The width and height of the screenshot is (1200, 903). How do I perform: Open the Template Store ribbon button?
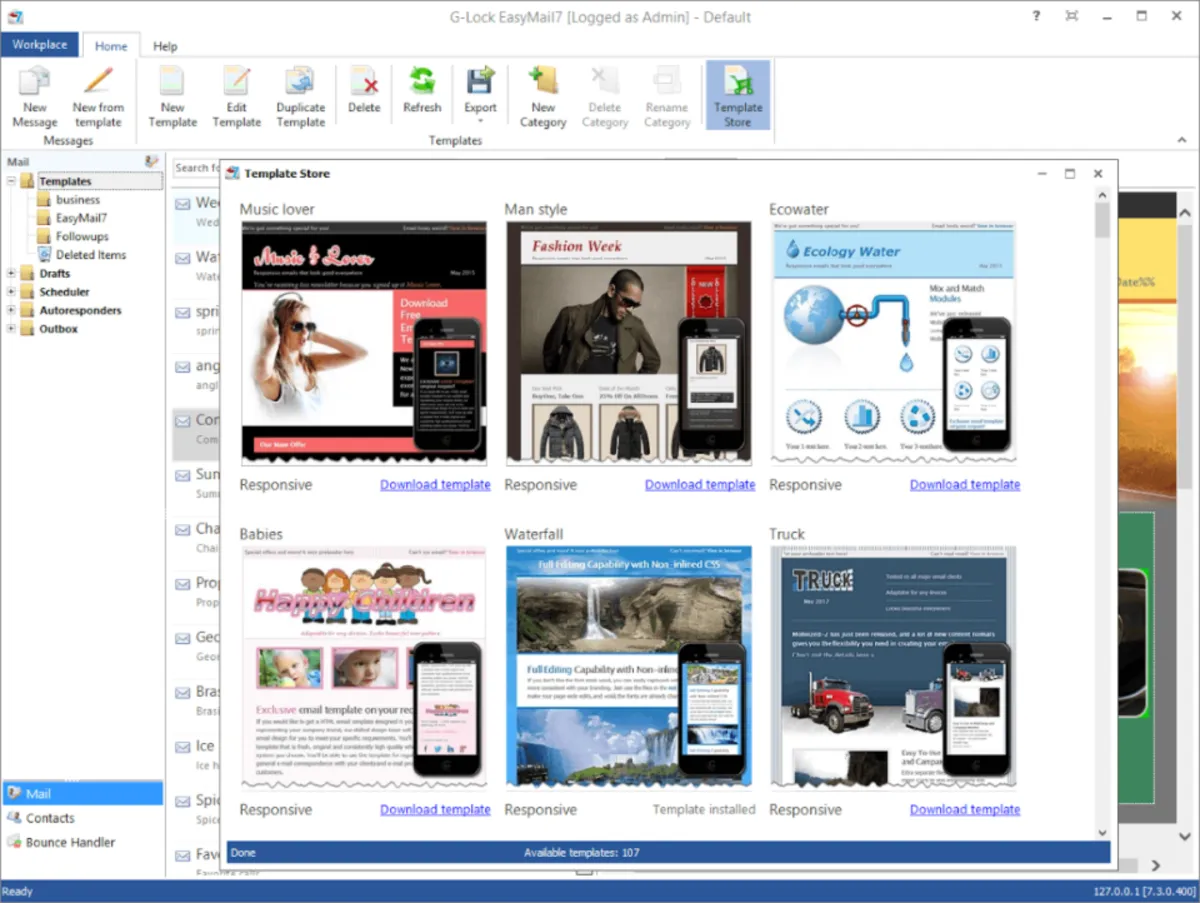(x=738, y=96)
